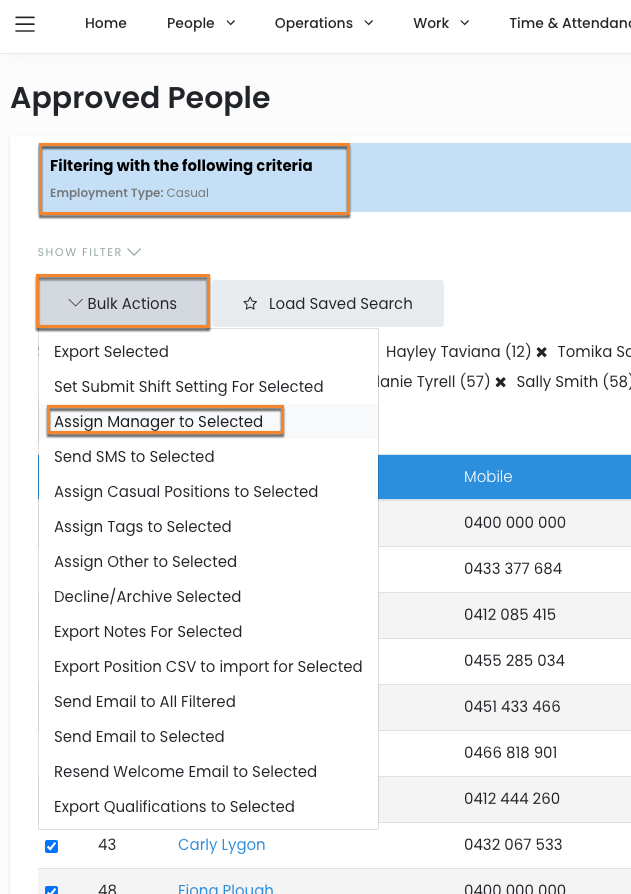
Task: Choose Export Selected from bulk actions
Action: (x=111, y=352)
